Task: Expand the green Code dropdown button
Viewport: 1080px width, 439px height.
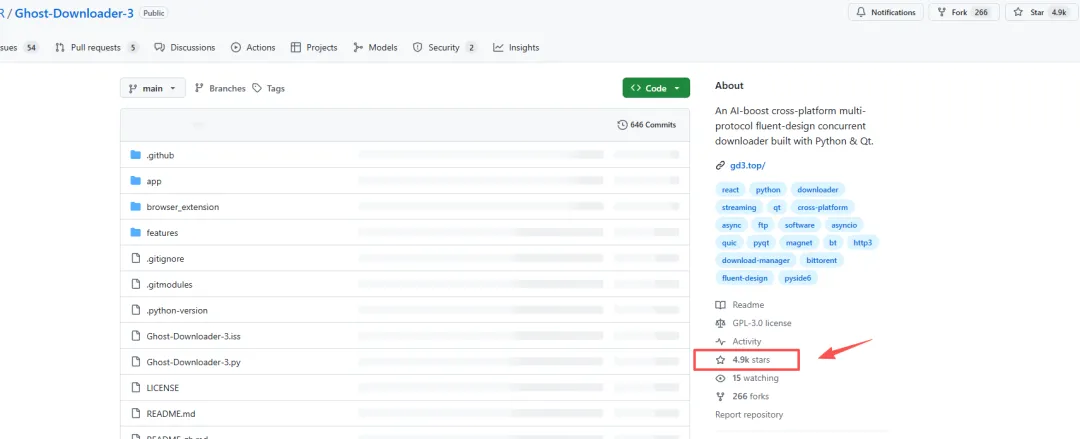Action: [x=656, y=88]
